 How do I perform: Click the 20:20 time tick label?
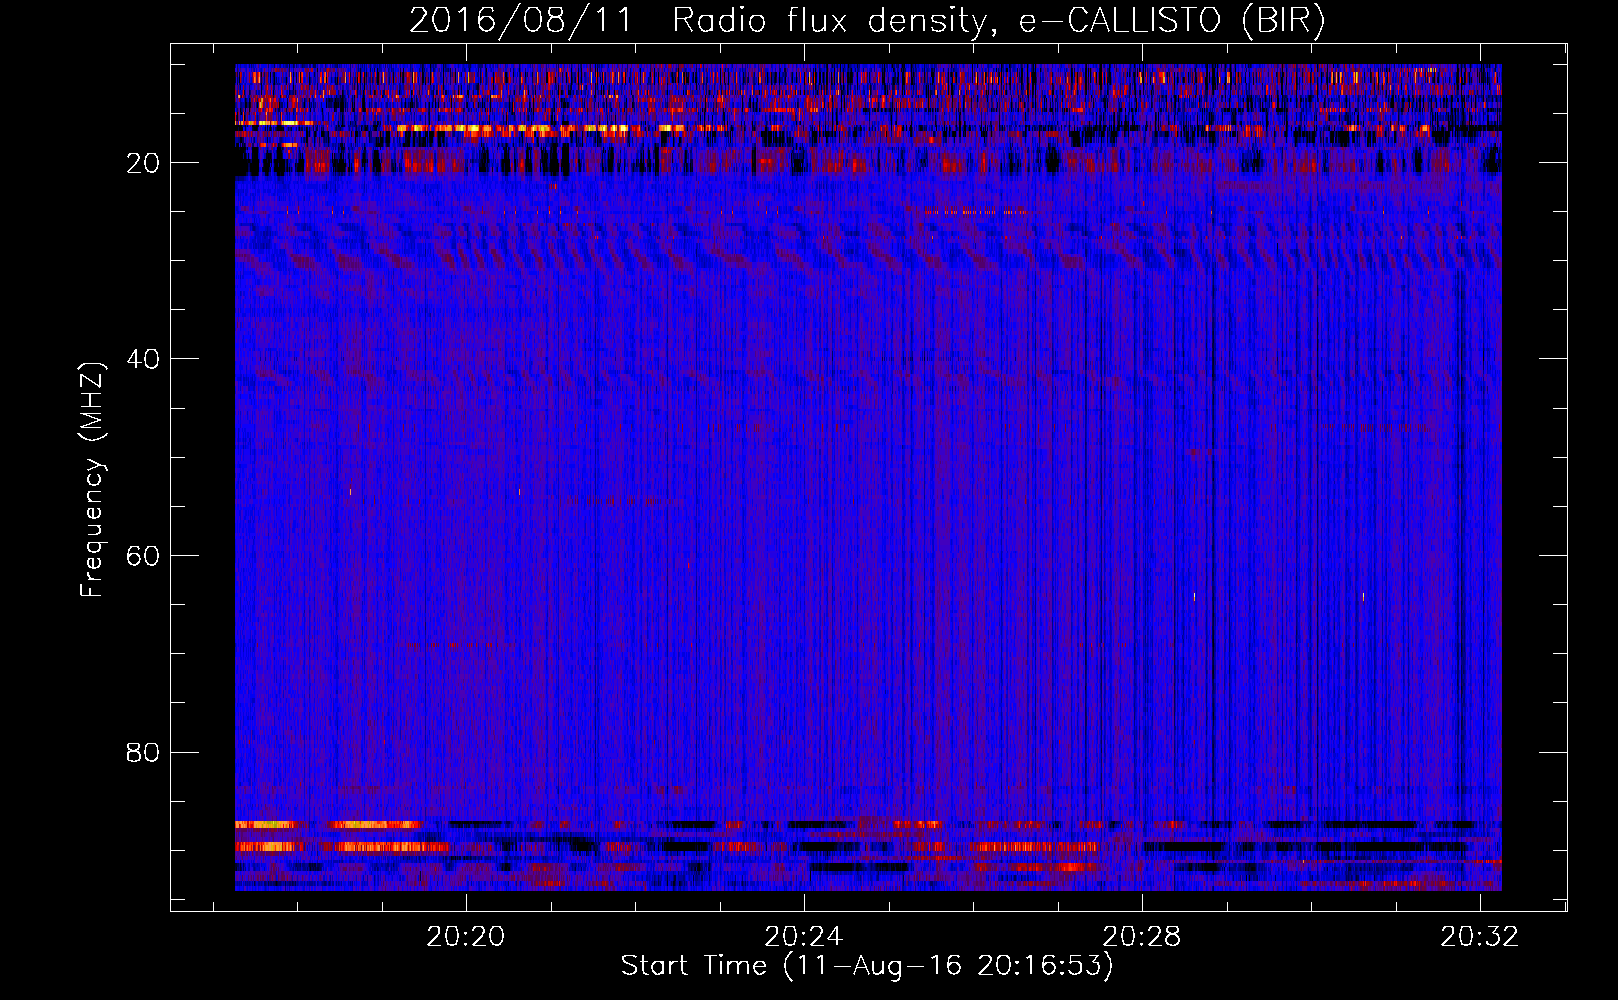(466, 937)
